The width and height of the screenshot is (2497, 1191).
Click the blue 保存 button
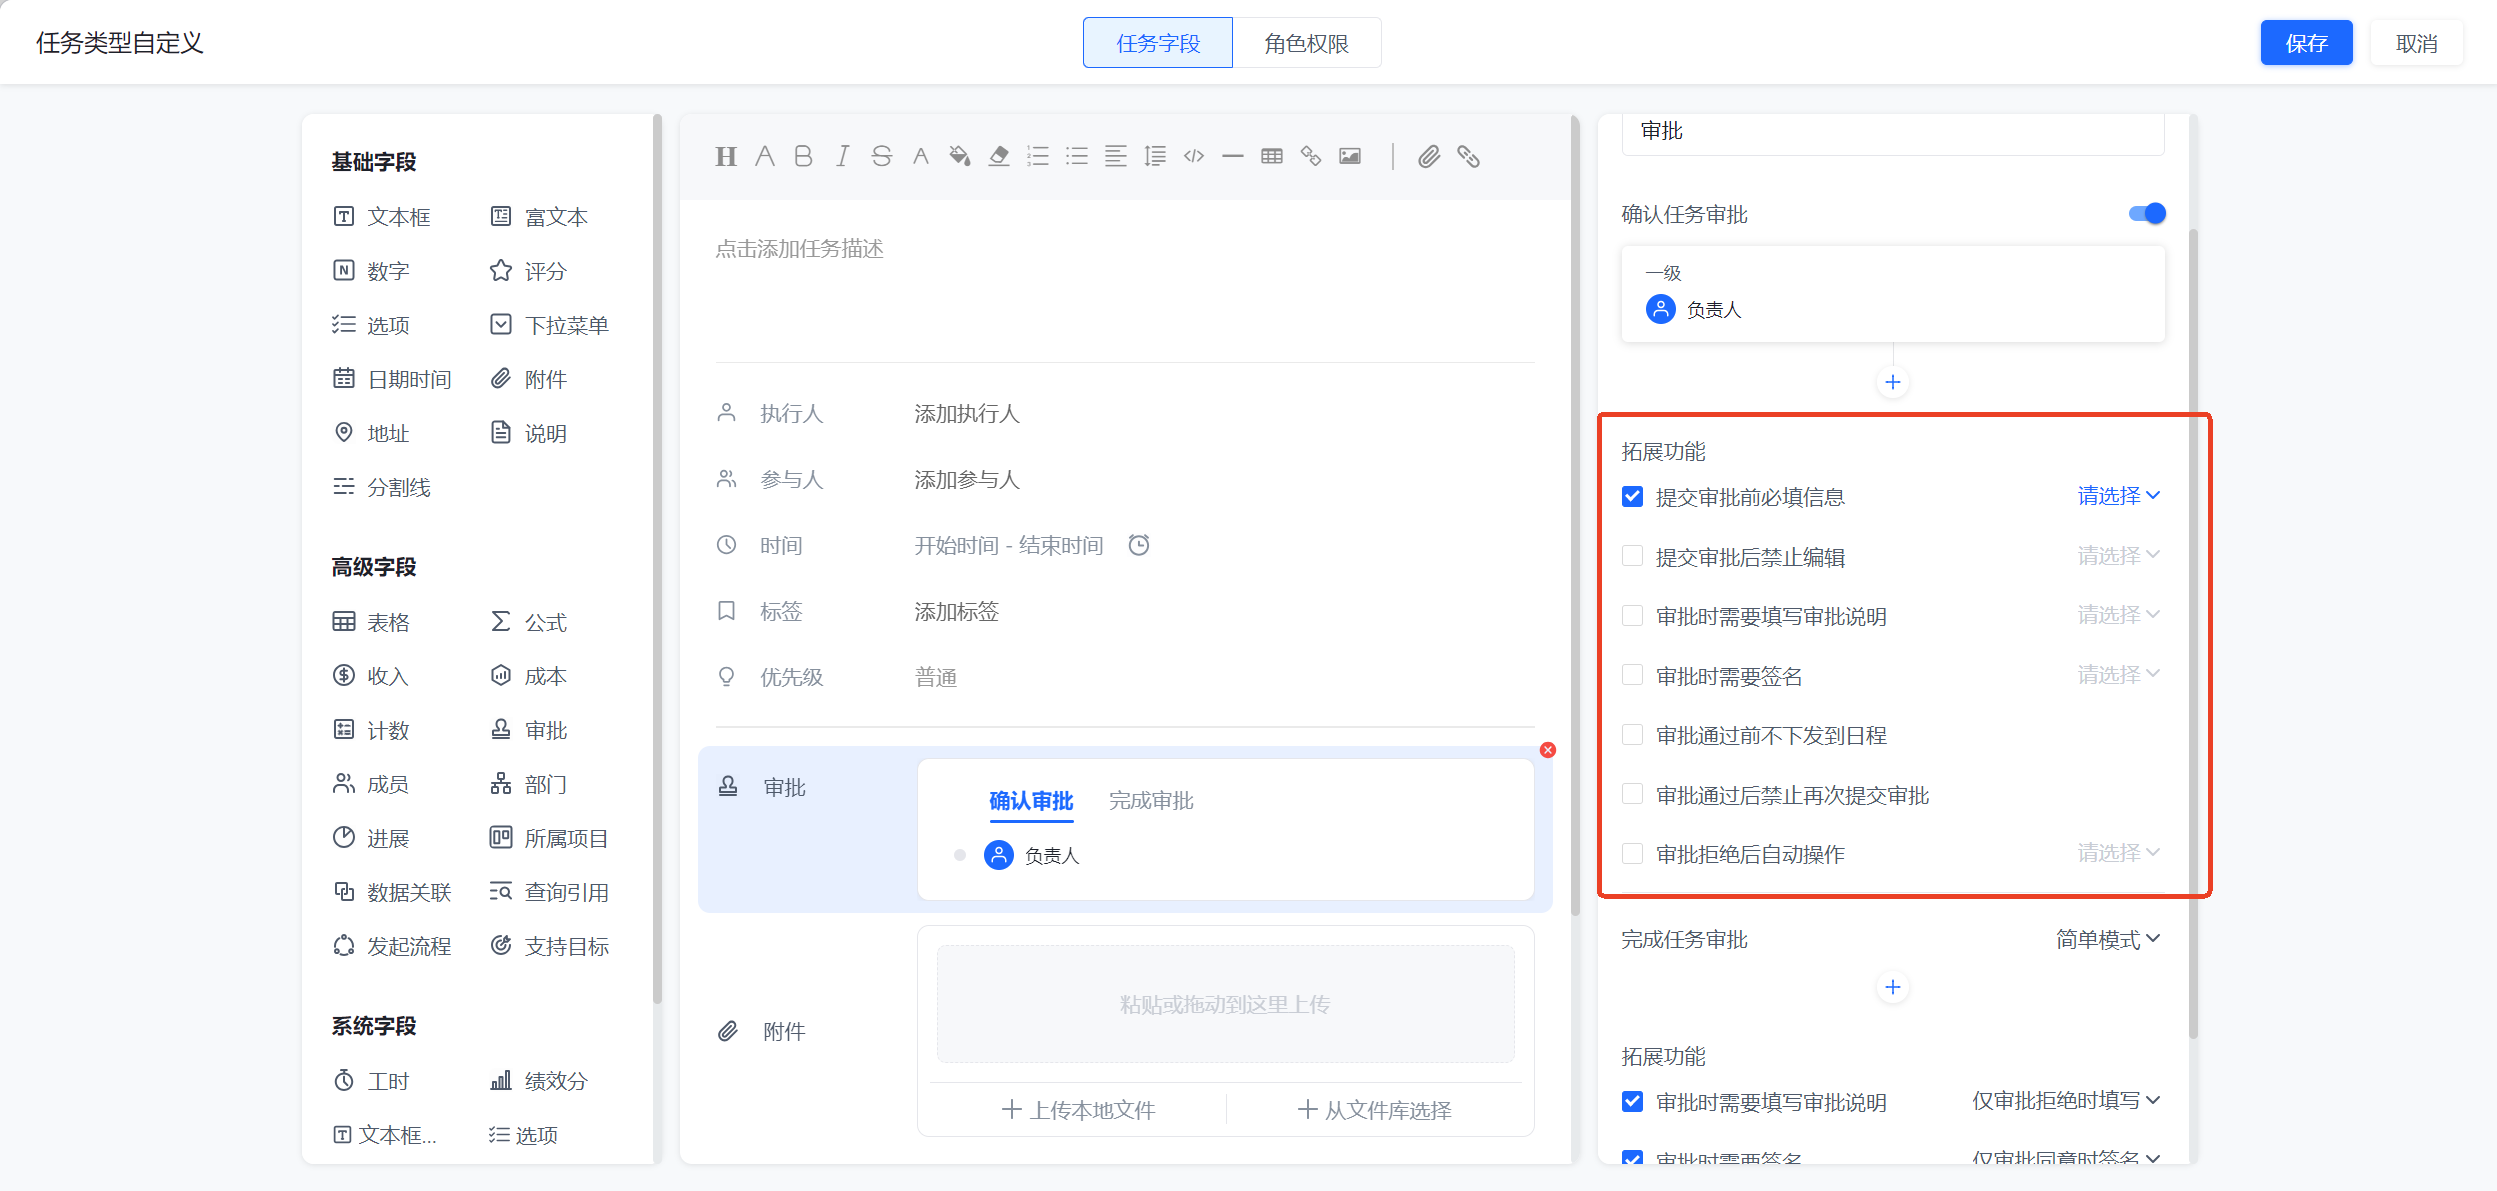coord(2306,43)
